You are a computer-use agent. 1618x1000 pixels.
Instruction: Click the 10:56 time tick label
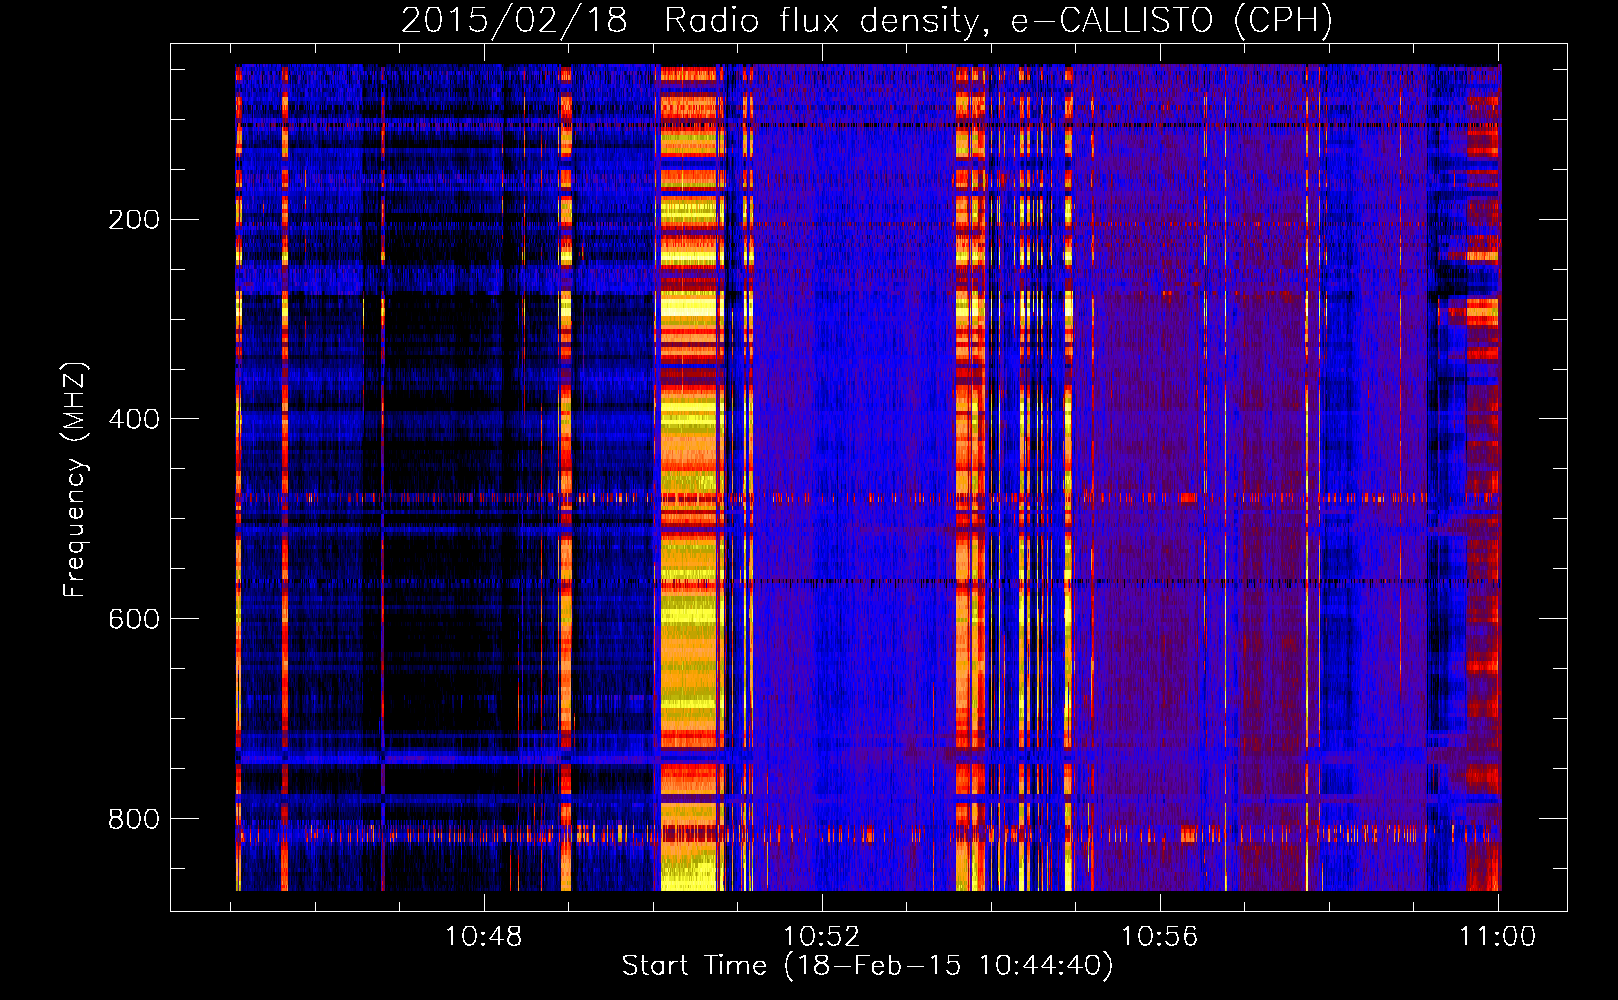(1159, 937)
